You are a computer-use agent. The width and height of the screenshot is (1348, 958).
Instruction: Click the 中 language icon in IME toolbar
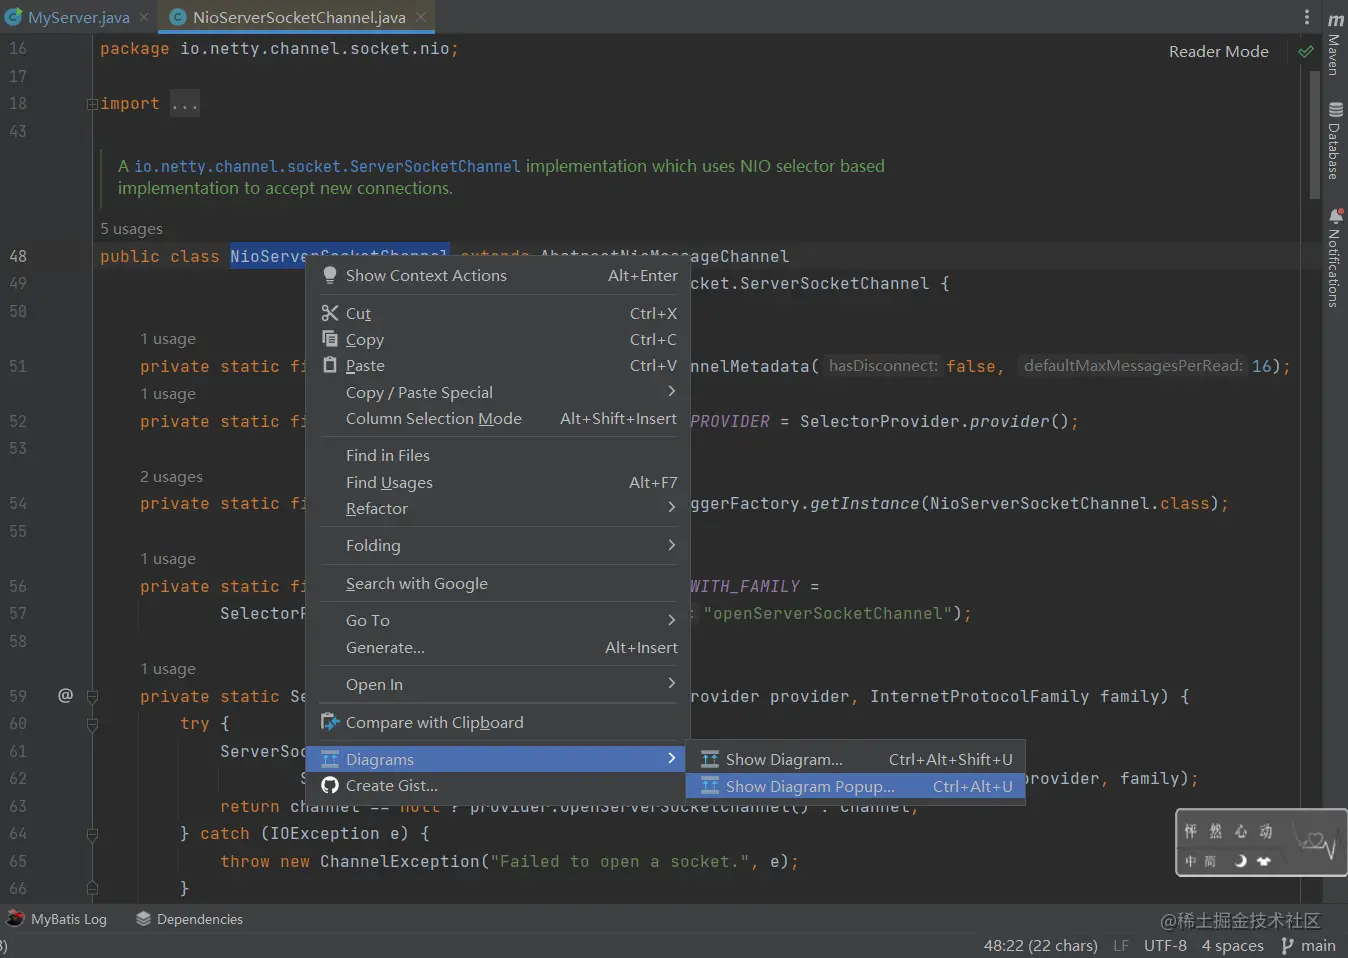click(x=1190, y=860)
